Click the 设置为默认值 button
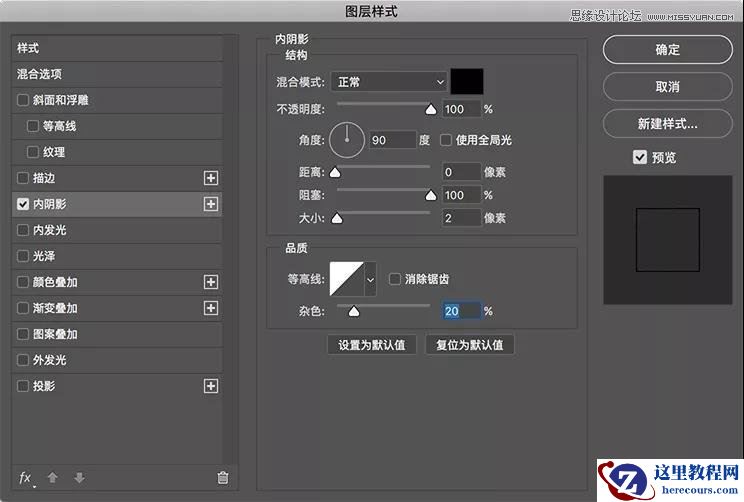This screenshot has height=502, width=744. [372, 345]
